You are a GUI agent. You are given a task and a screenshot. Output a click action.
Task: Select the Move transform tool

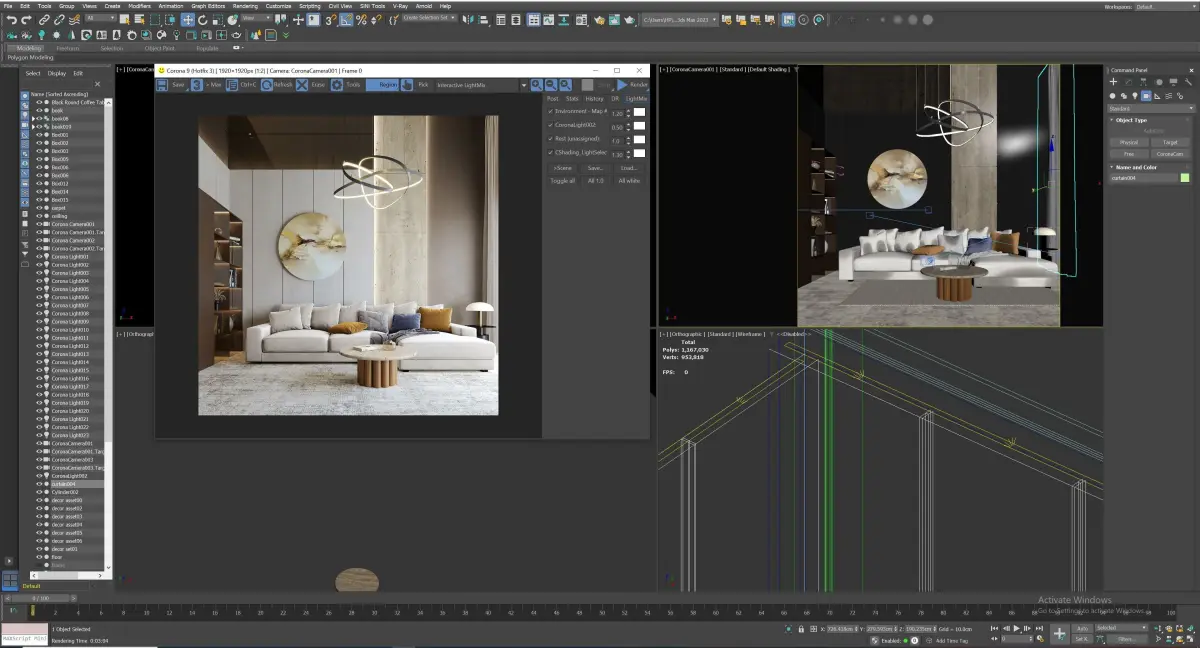(x=187, y=20)
